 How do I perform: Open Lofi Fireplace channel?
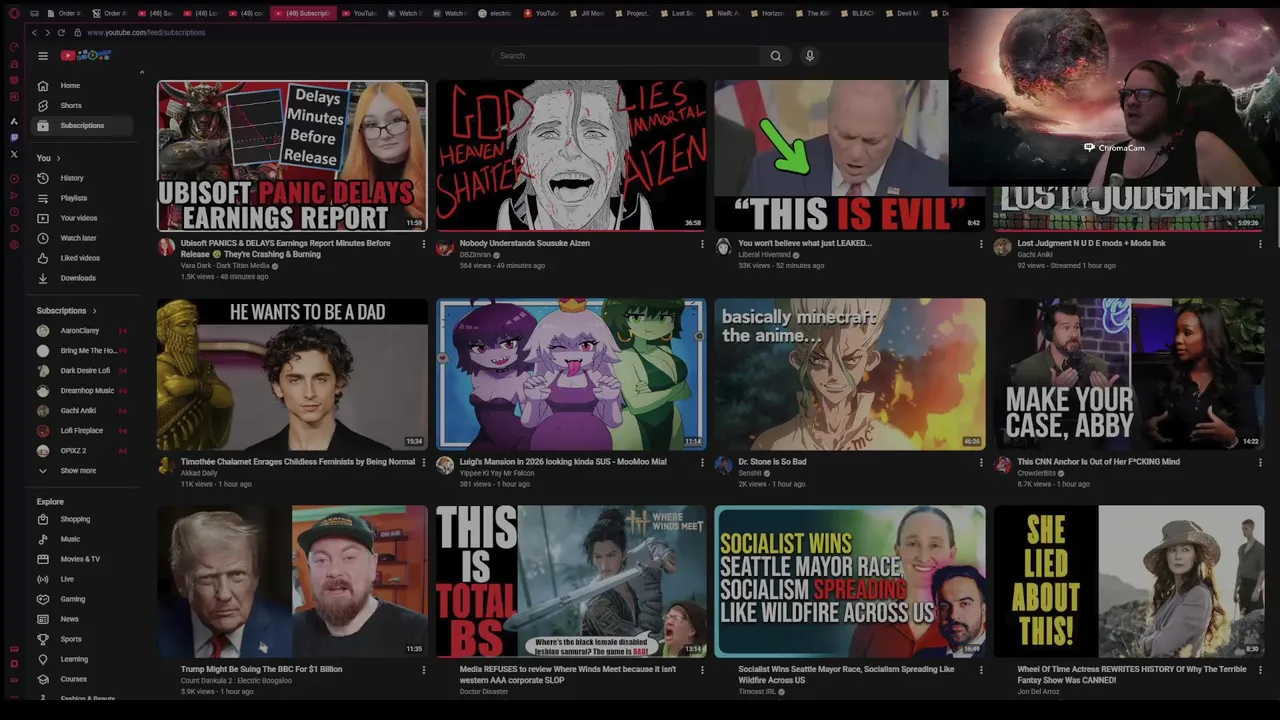tap(83, 431)
